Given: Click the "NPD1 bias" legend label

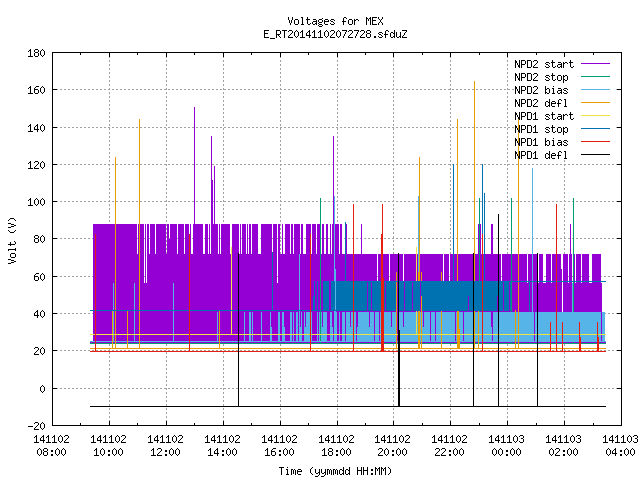Looking at the screenshot, I should pyautogui.click(x=541, y=142).
